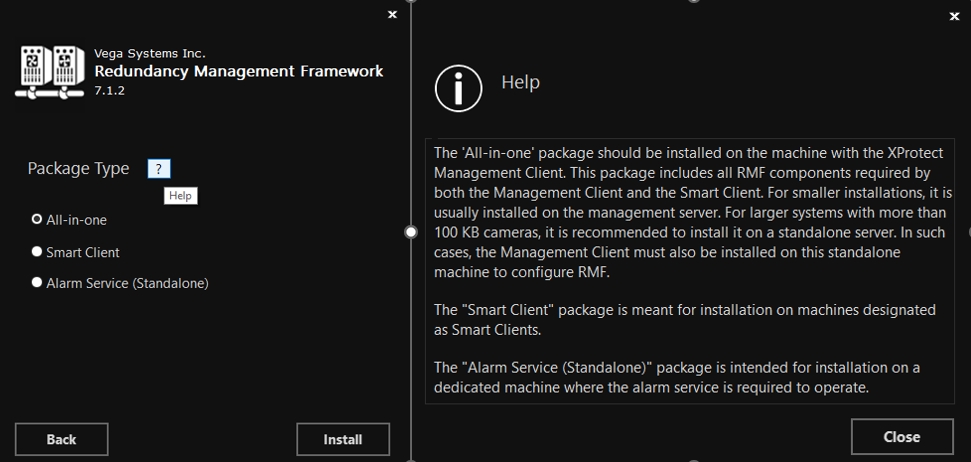
Task: Select the All-in-one package option
Action: [37, 219]
